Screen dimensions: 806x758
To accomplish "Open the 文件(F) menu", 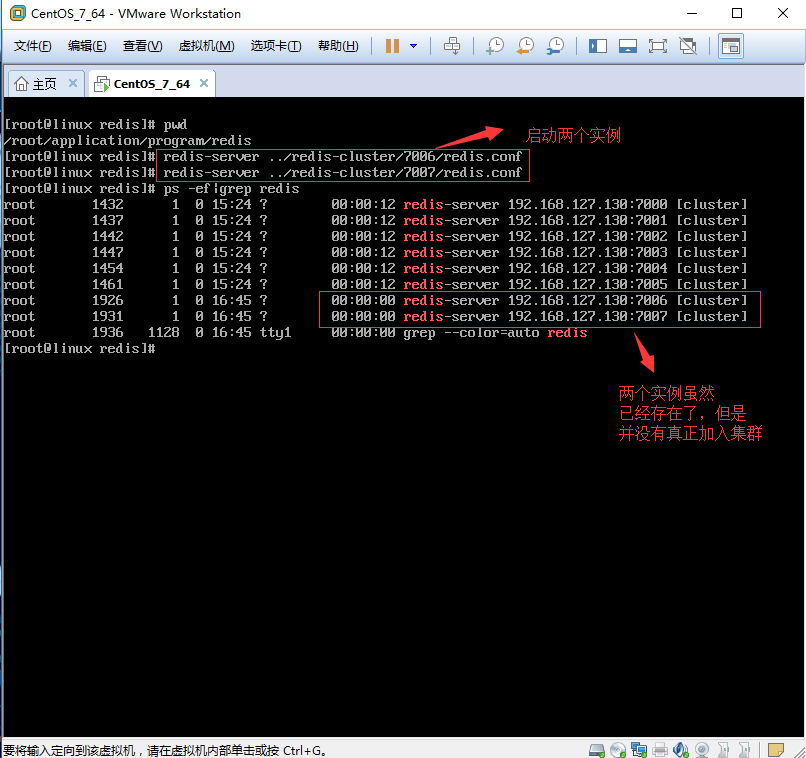I will (x=32, y=46).
